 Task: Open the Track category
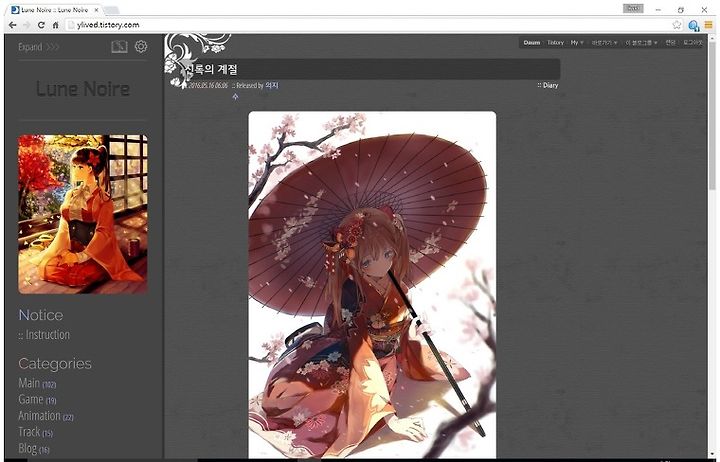[35, 432]
